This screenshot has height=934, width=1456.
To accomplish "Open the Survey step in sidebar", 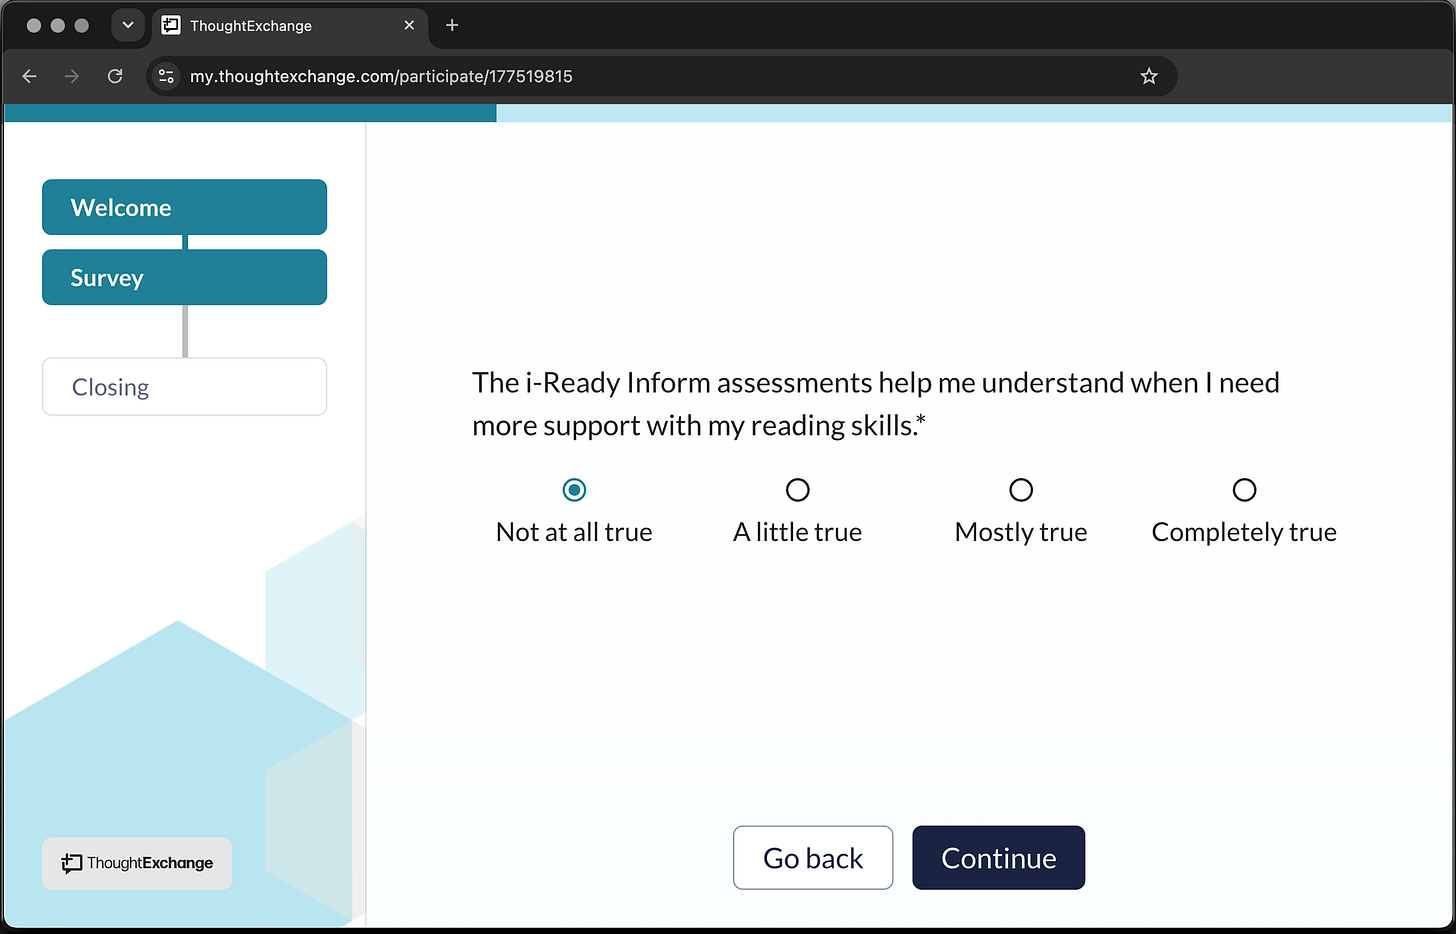I will (184, 277).
